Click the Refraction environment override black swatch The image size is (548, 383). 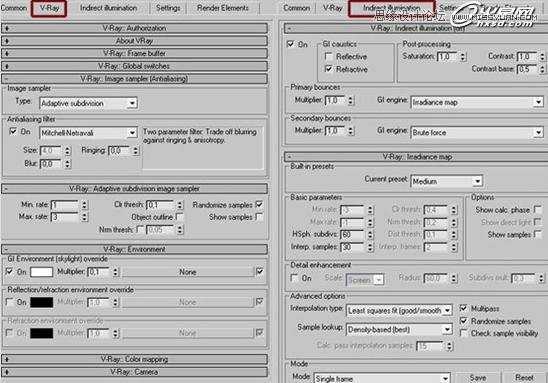42,333
